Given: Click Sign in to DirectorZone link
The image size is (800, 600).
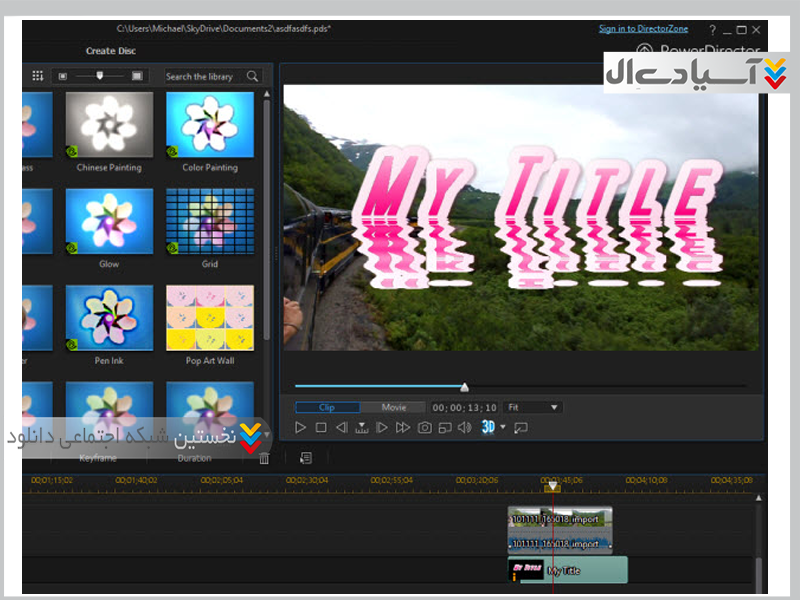Looking at the screenshot, I should coord(645,29).
